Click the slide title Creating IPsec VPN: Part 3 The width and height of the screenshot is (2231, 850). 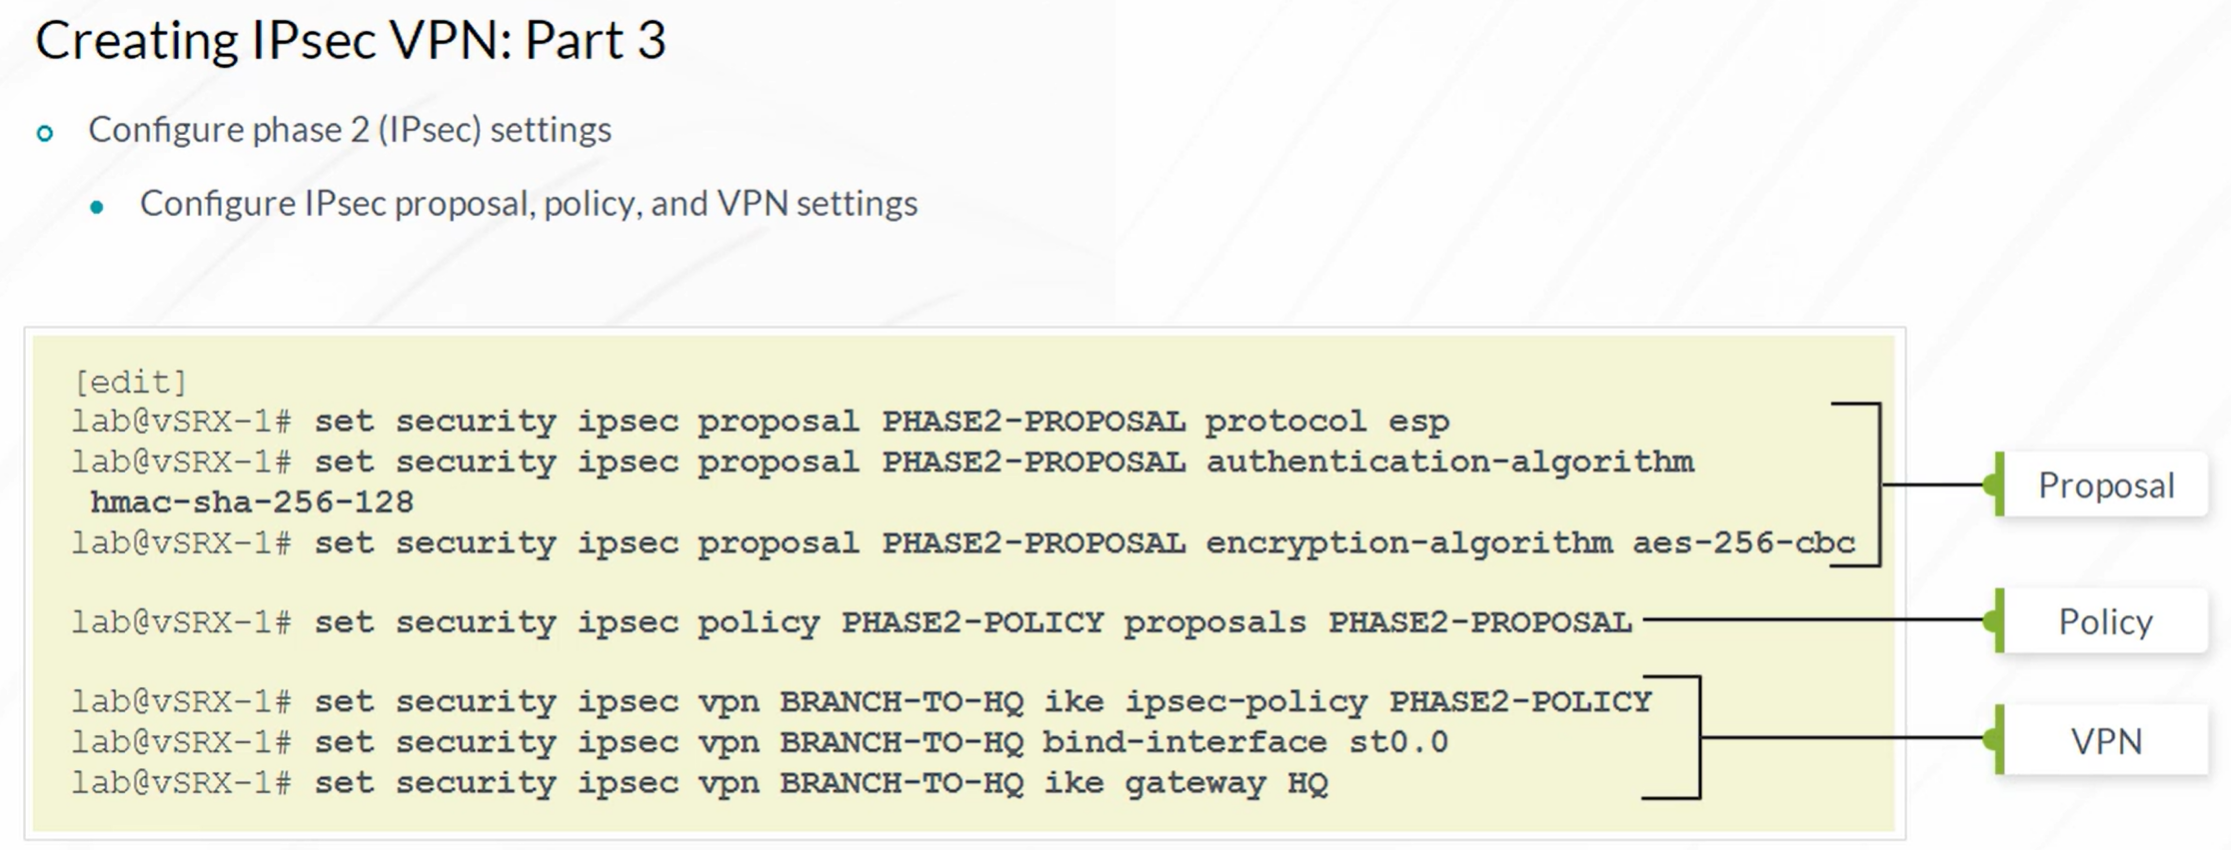350,41
